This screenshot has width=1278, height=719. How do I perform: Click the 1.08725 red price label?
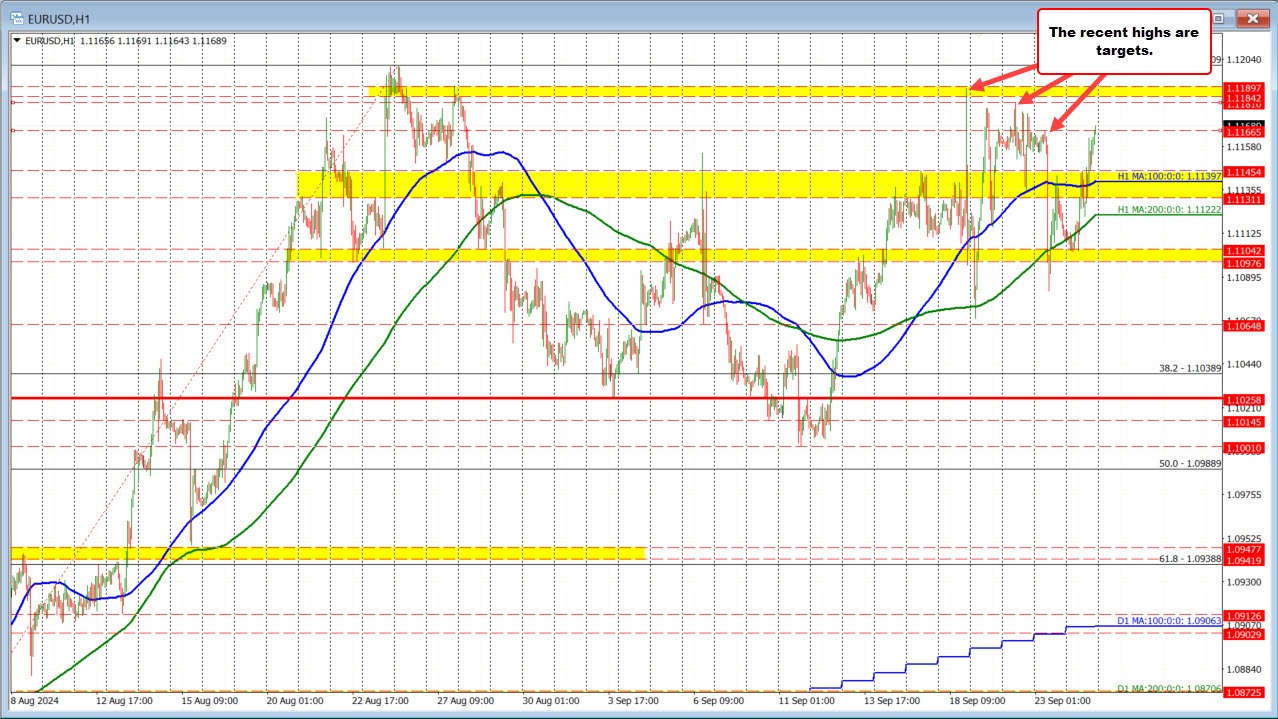[1243, 692]
